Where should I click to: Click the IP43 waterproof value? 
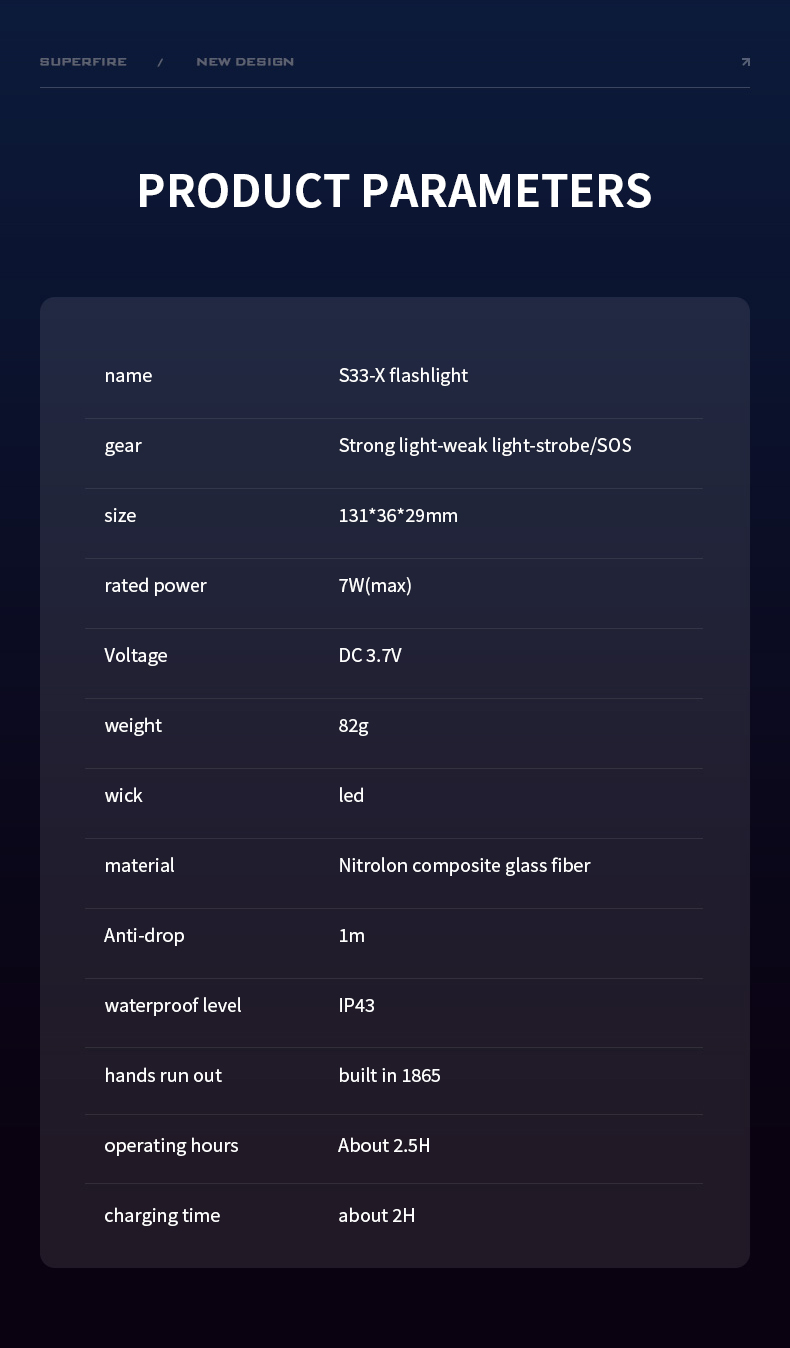[x=356, y=1005]
